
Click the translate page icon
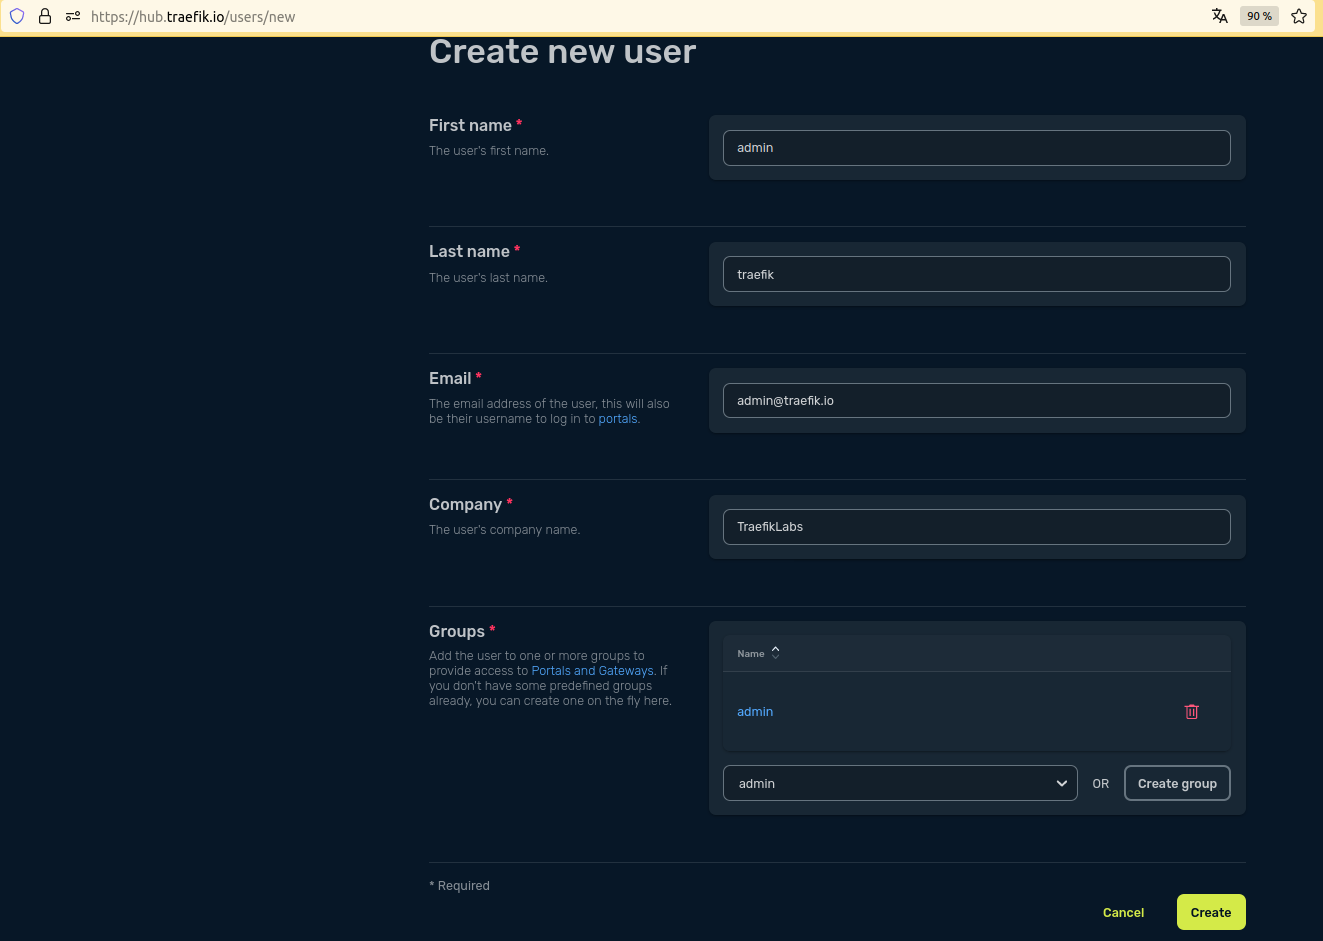click(x=1220, y=16)
